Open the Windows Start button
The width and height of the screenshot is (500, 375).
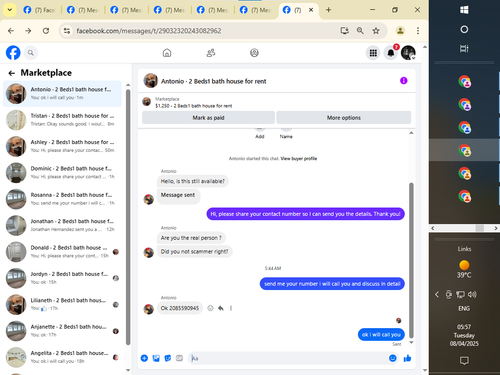(464, 10)
